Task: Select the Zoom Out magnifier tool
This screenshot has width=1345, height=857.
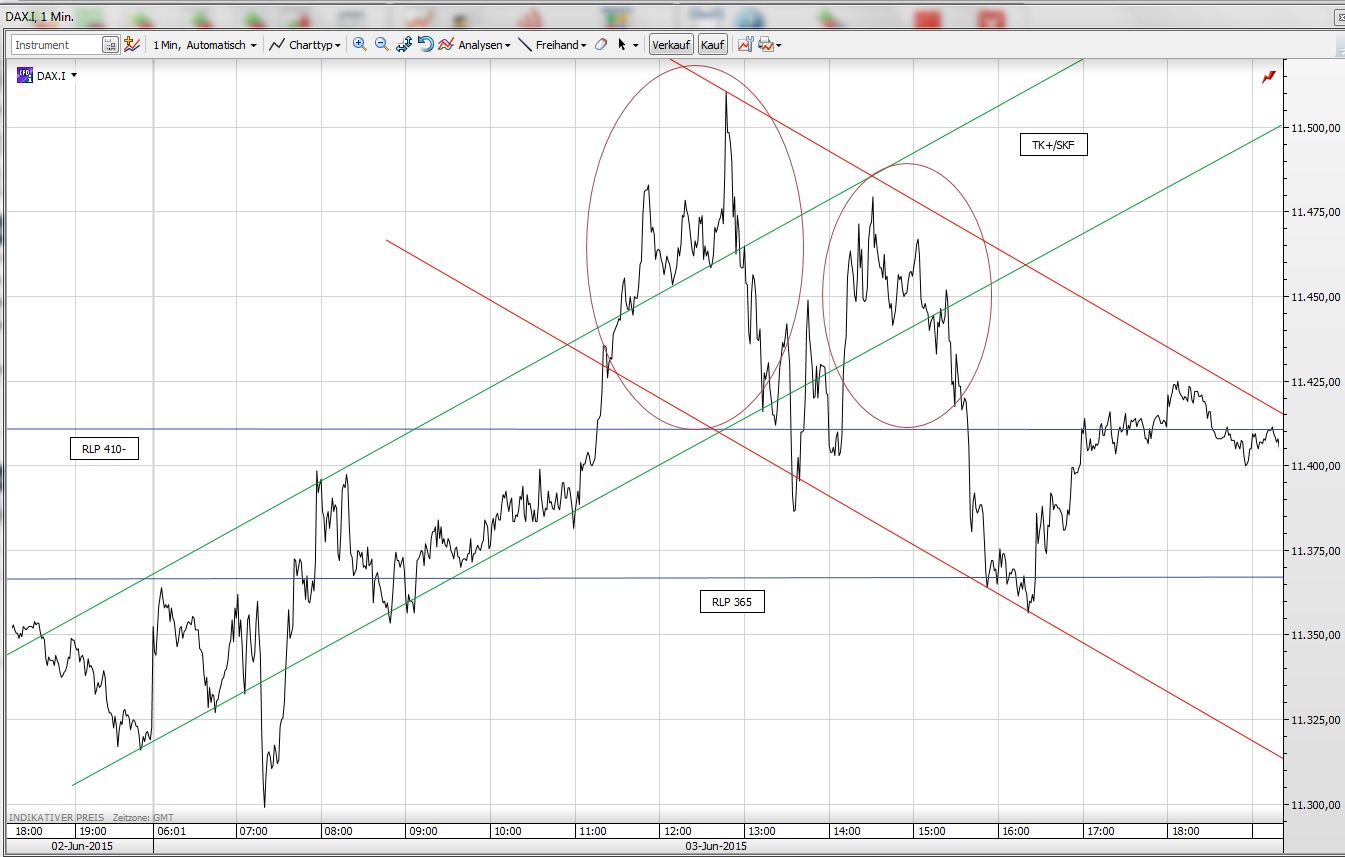Action: tap(381, 44)
